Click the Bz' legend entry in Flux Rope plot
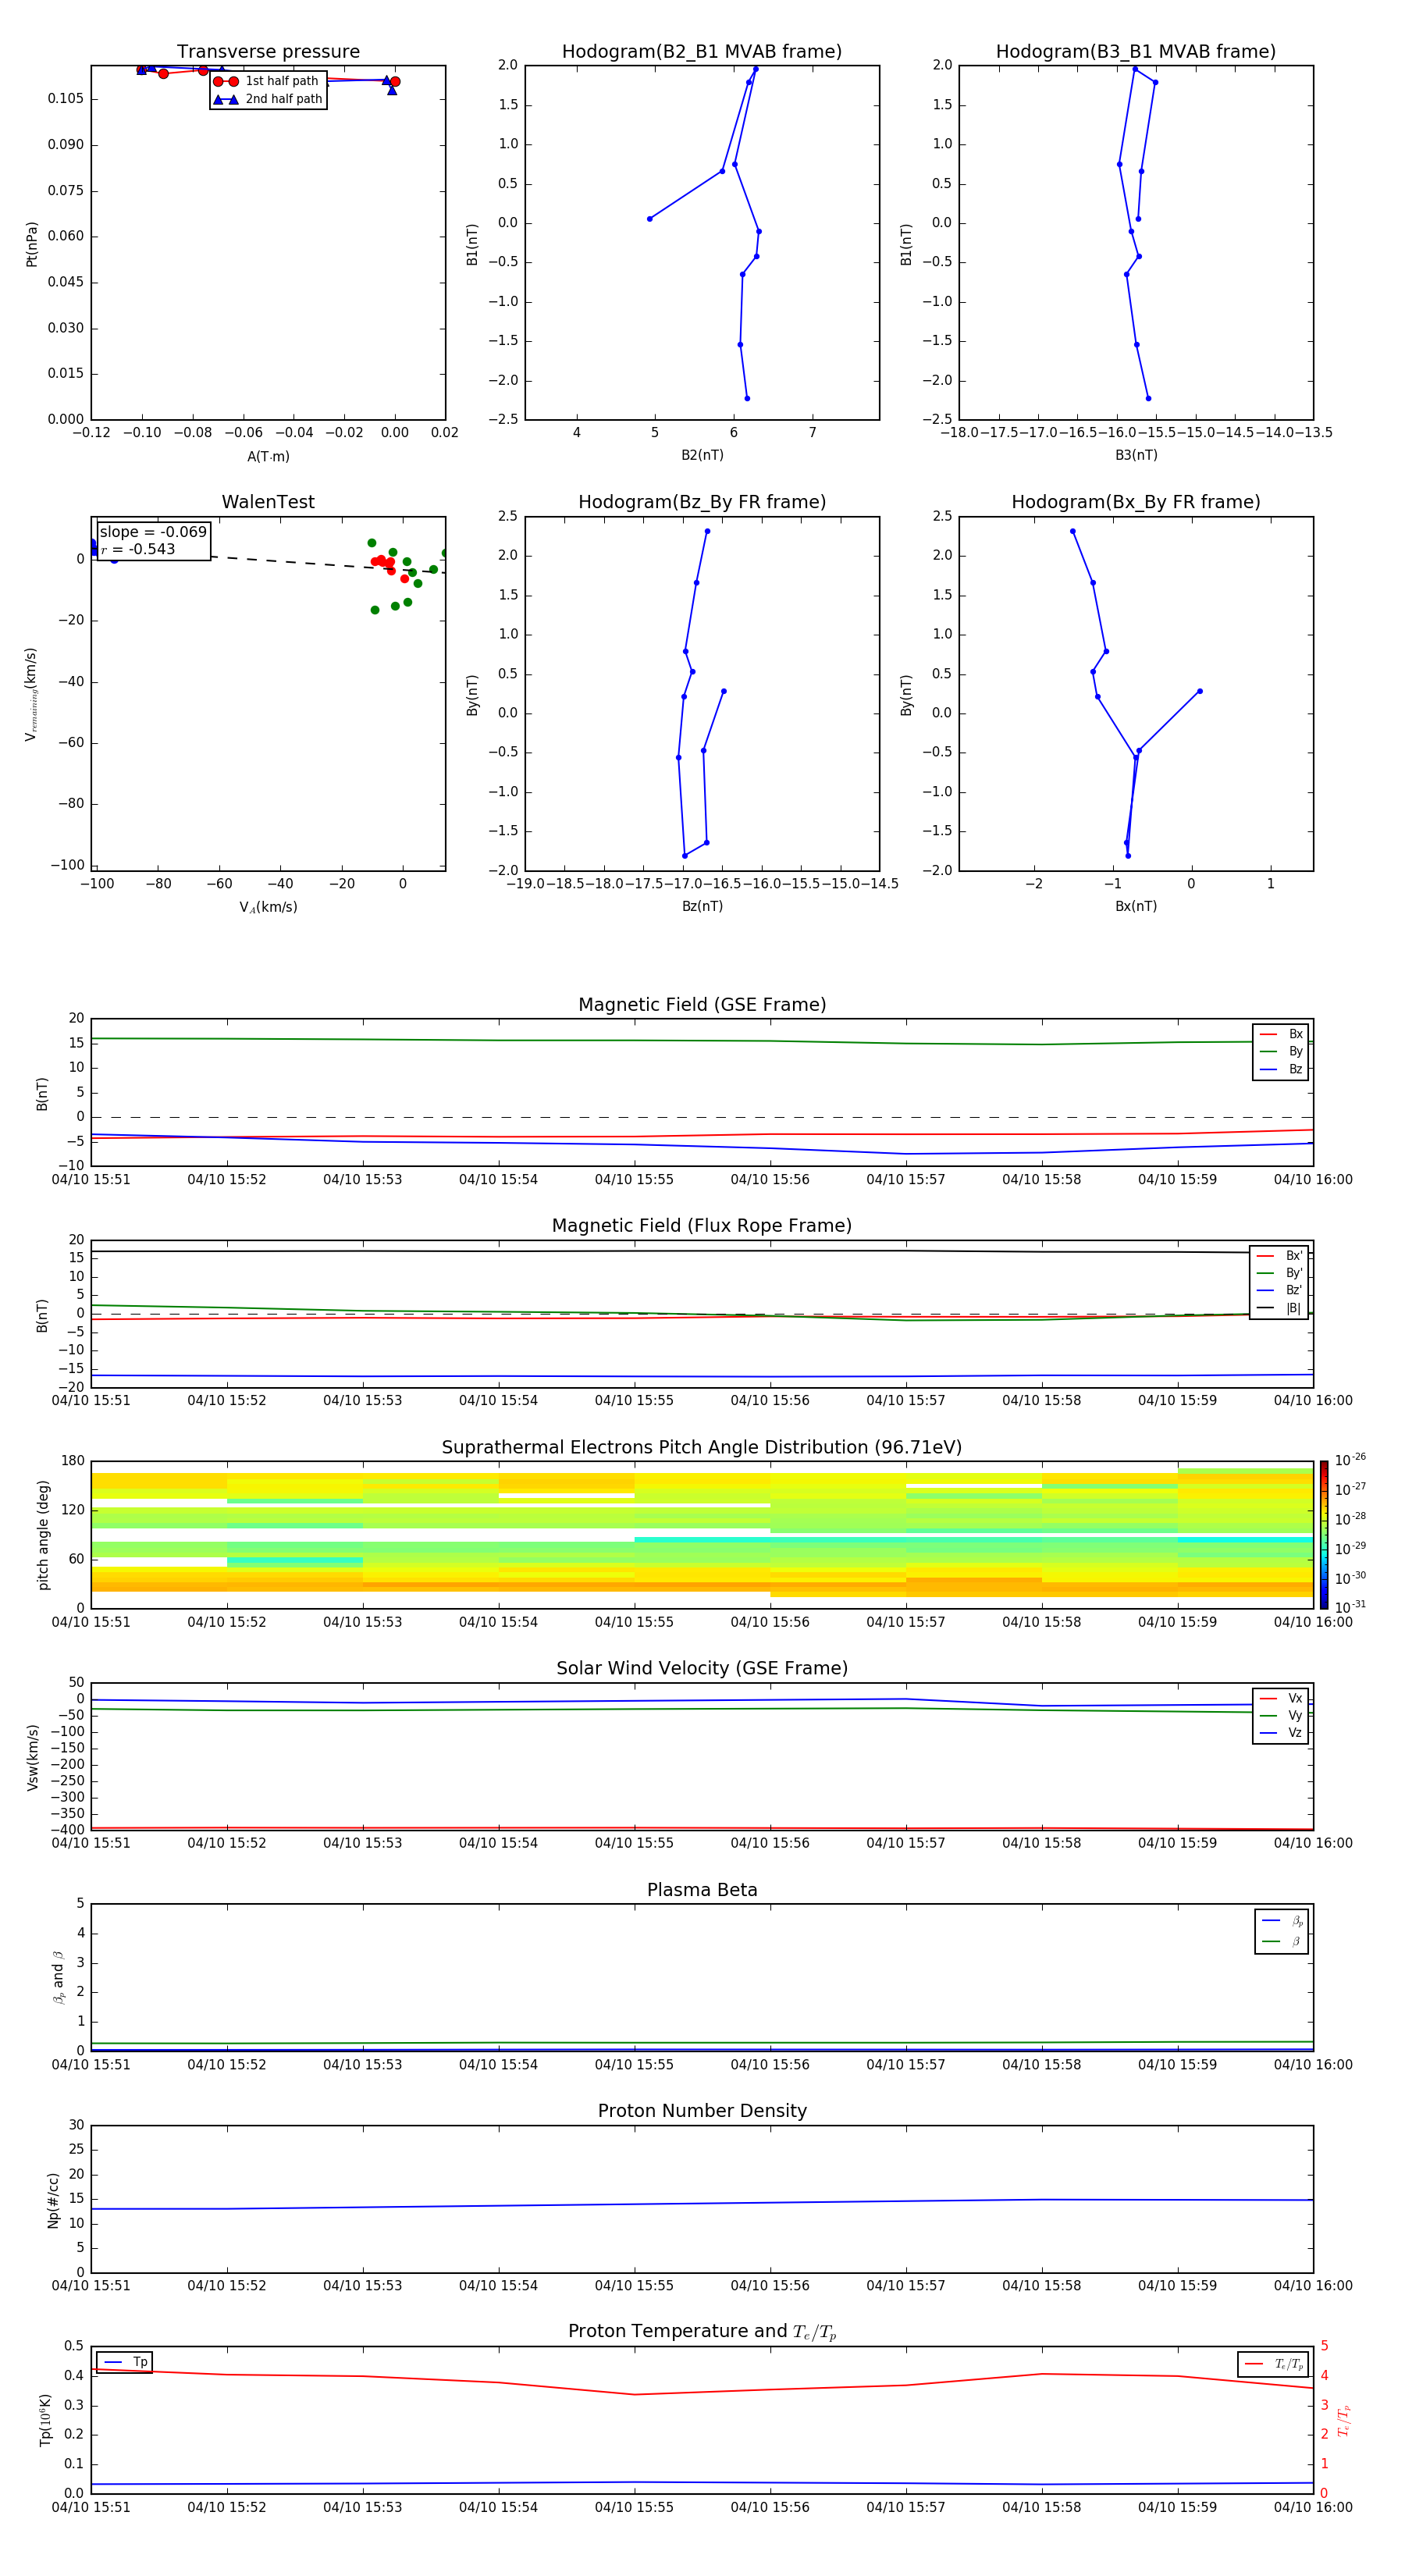 [1279, 1290]
